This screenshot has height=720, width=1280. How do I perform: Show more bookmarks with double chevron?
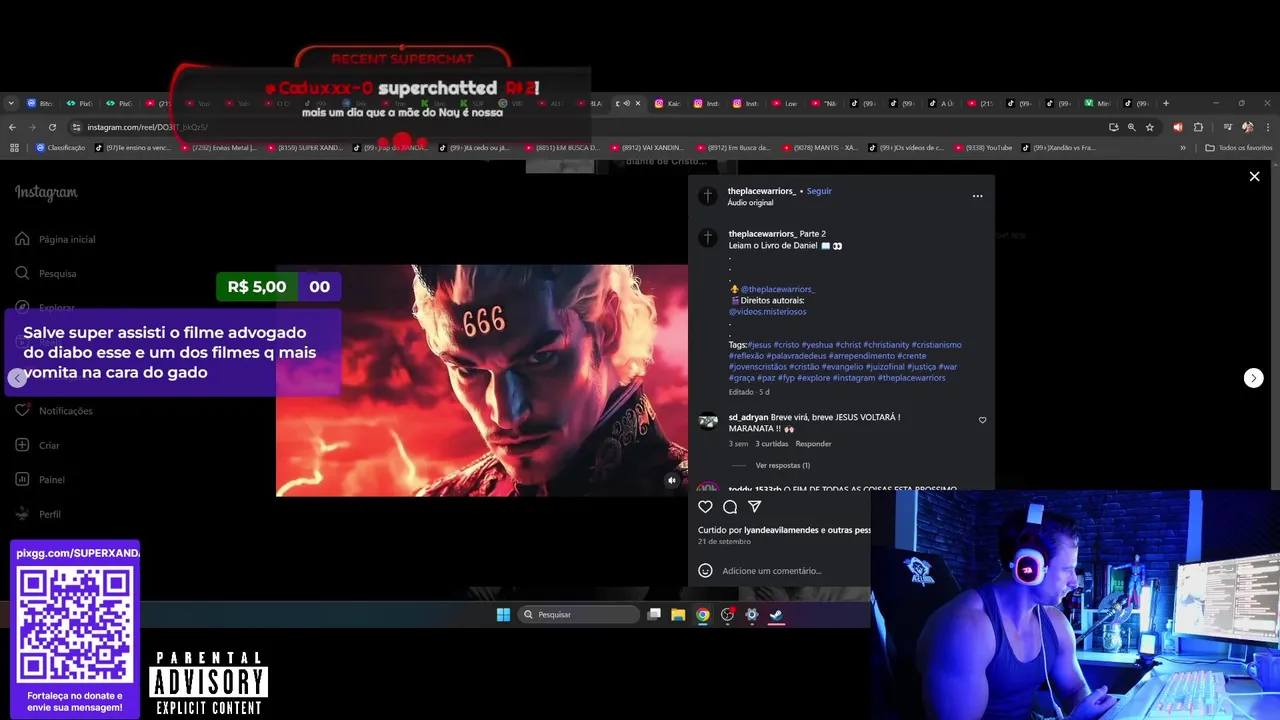click(1183, 147)
